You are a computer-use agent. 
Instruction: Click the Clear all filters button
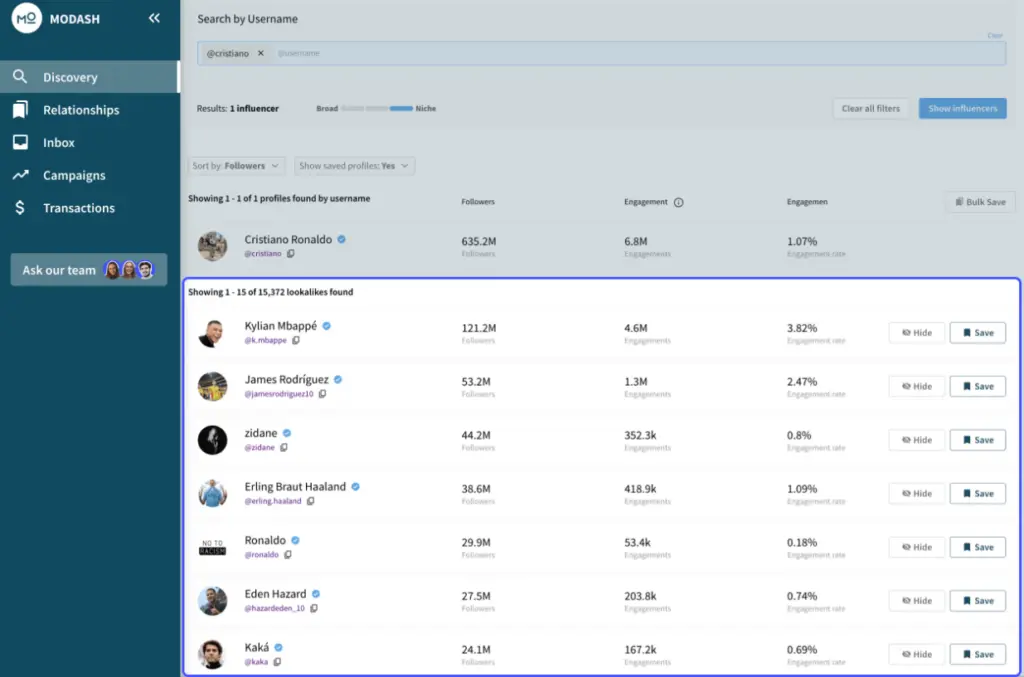tap(870, 109)
